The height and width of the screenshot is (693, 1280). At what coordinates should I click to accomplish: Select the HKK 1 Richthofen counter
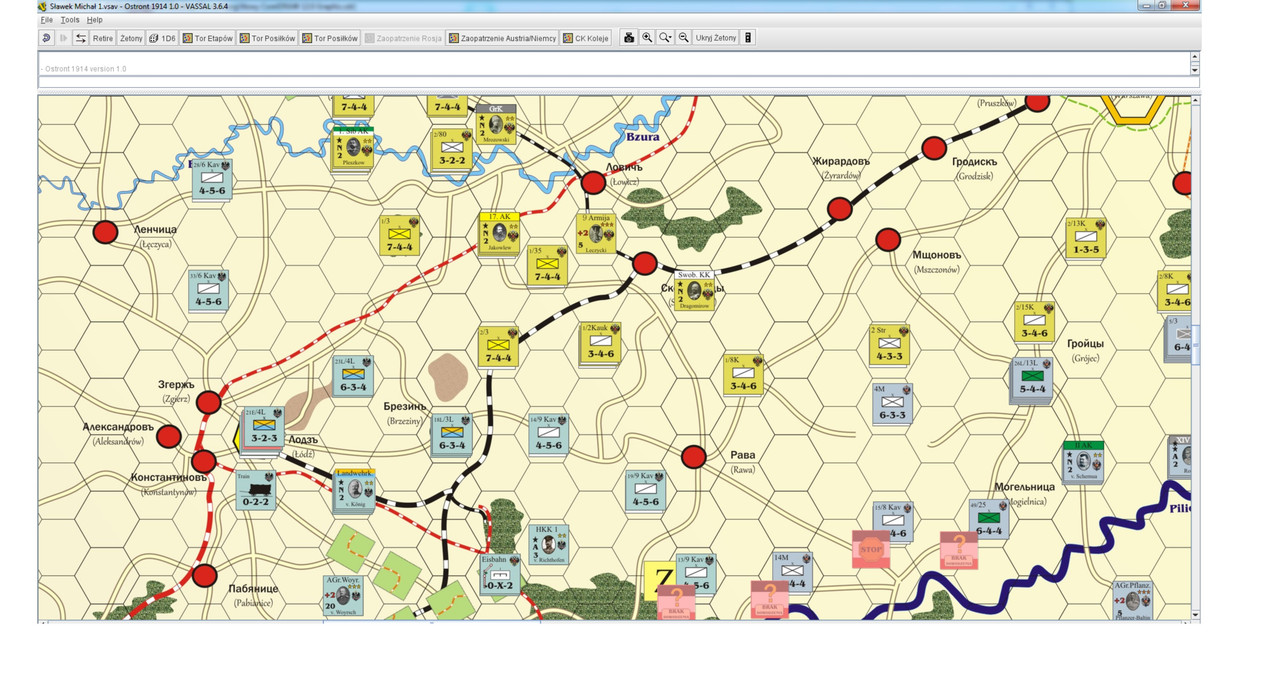click(549, 544)
